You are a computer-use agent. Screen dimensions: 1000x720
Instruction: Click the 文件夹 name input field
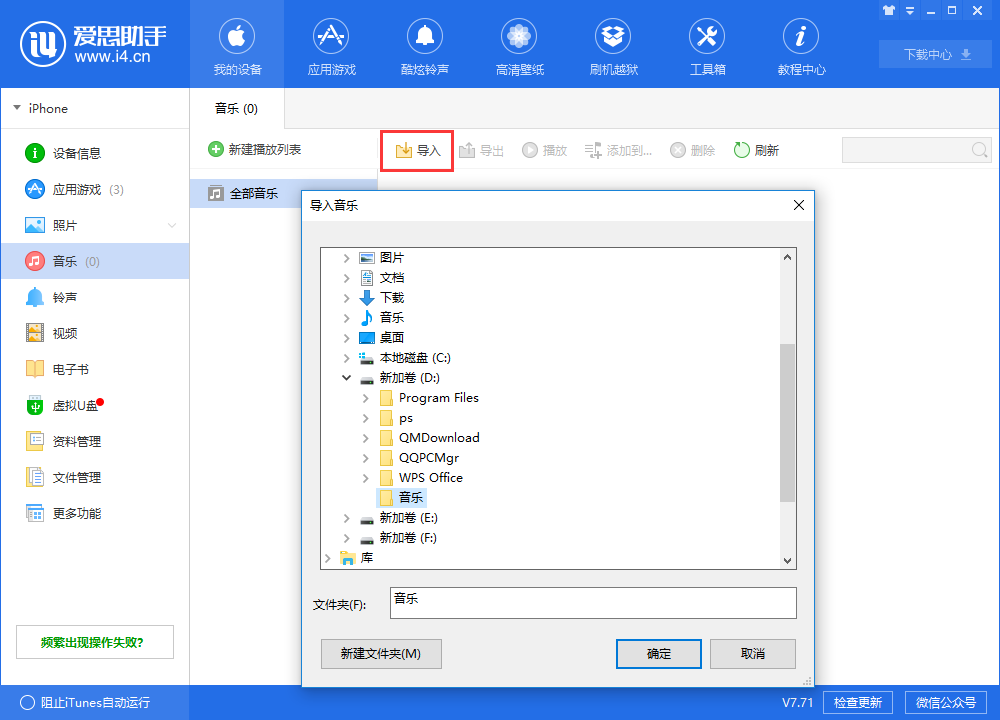point(593,603)
